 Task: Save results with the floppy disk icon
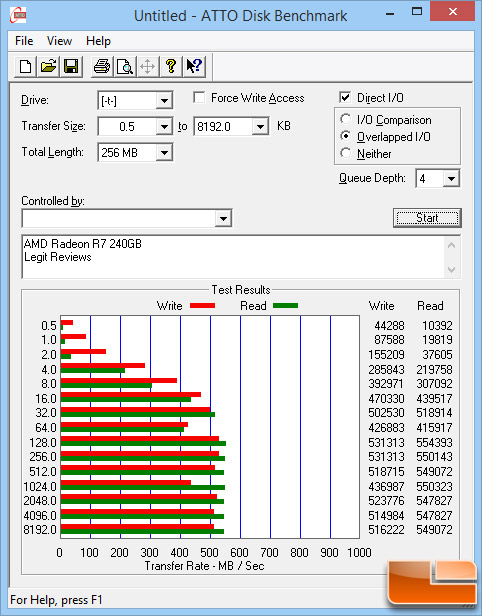[71, 66]
